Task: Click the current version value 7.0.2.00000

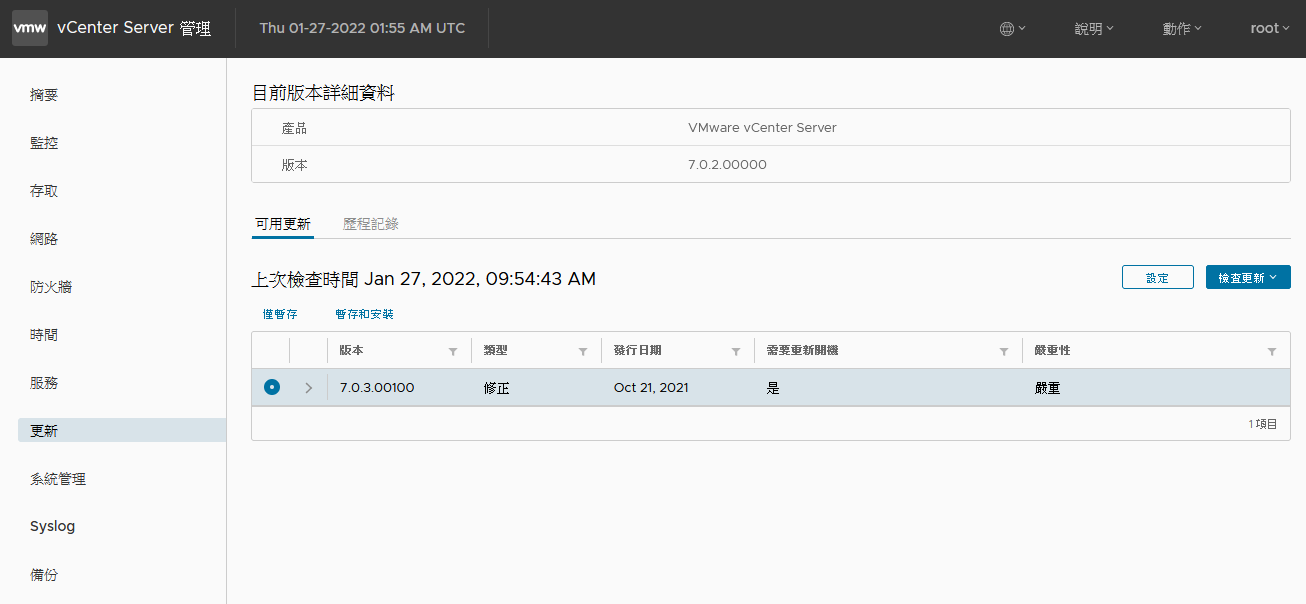Action: [x=727, y=165]
